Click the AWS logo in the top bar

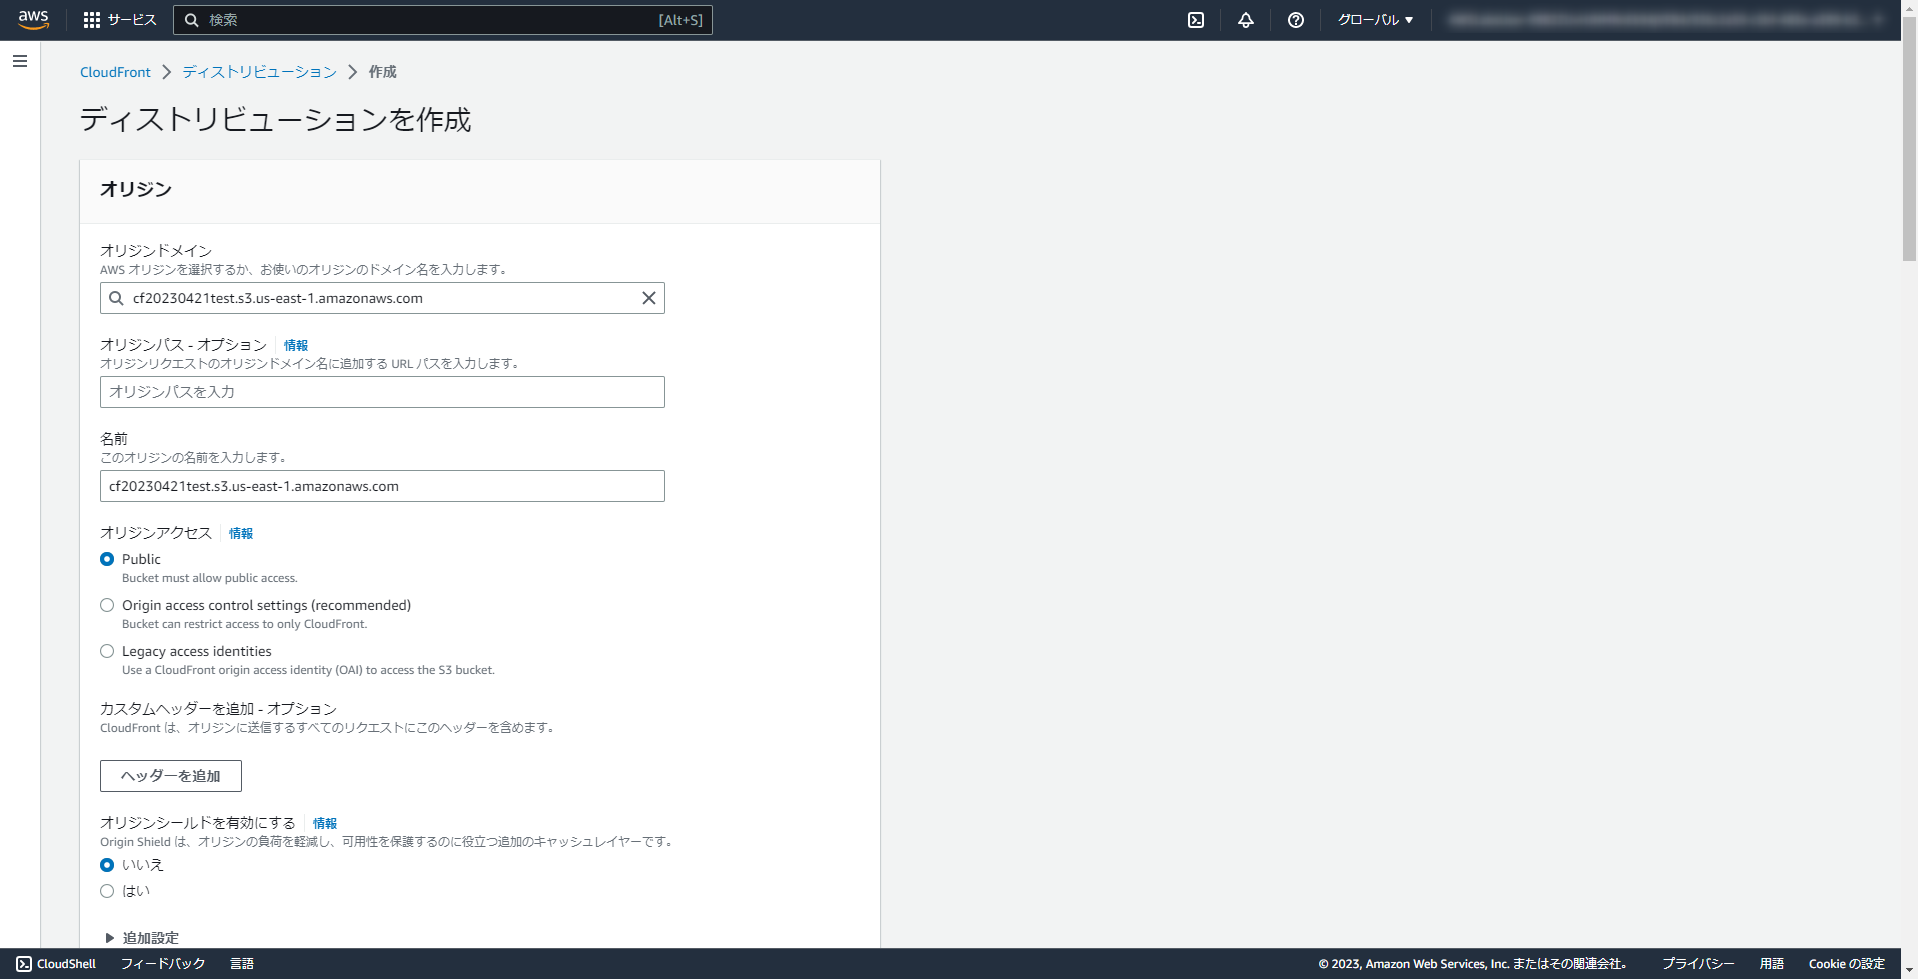coord(33,19)
